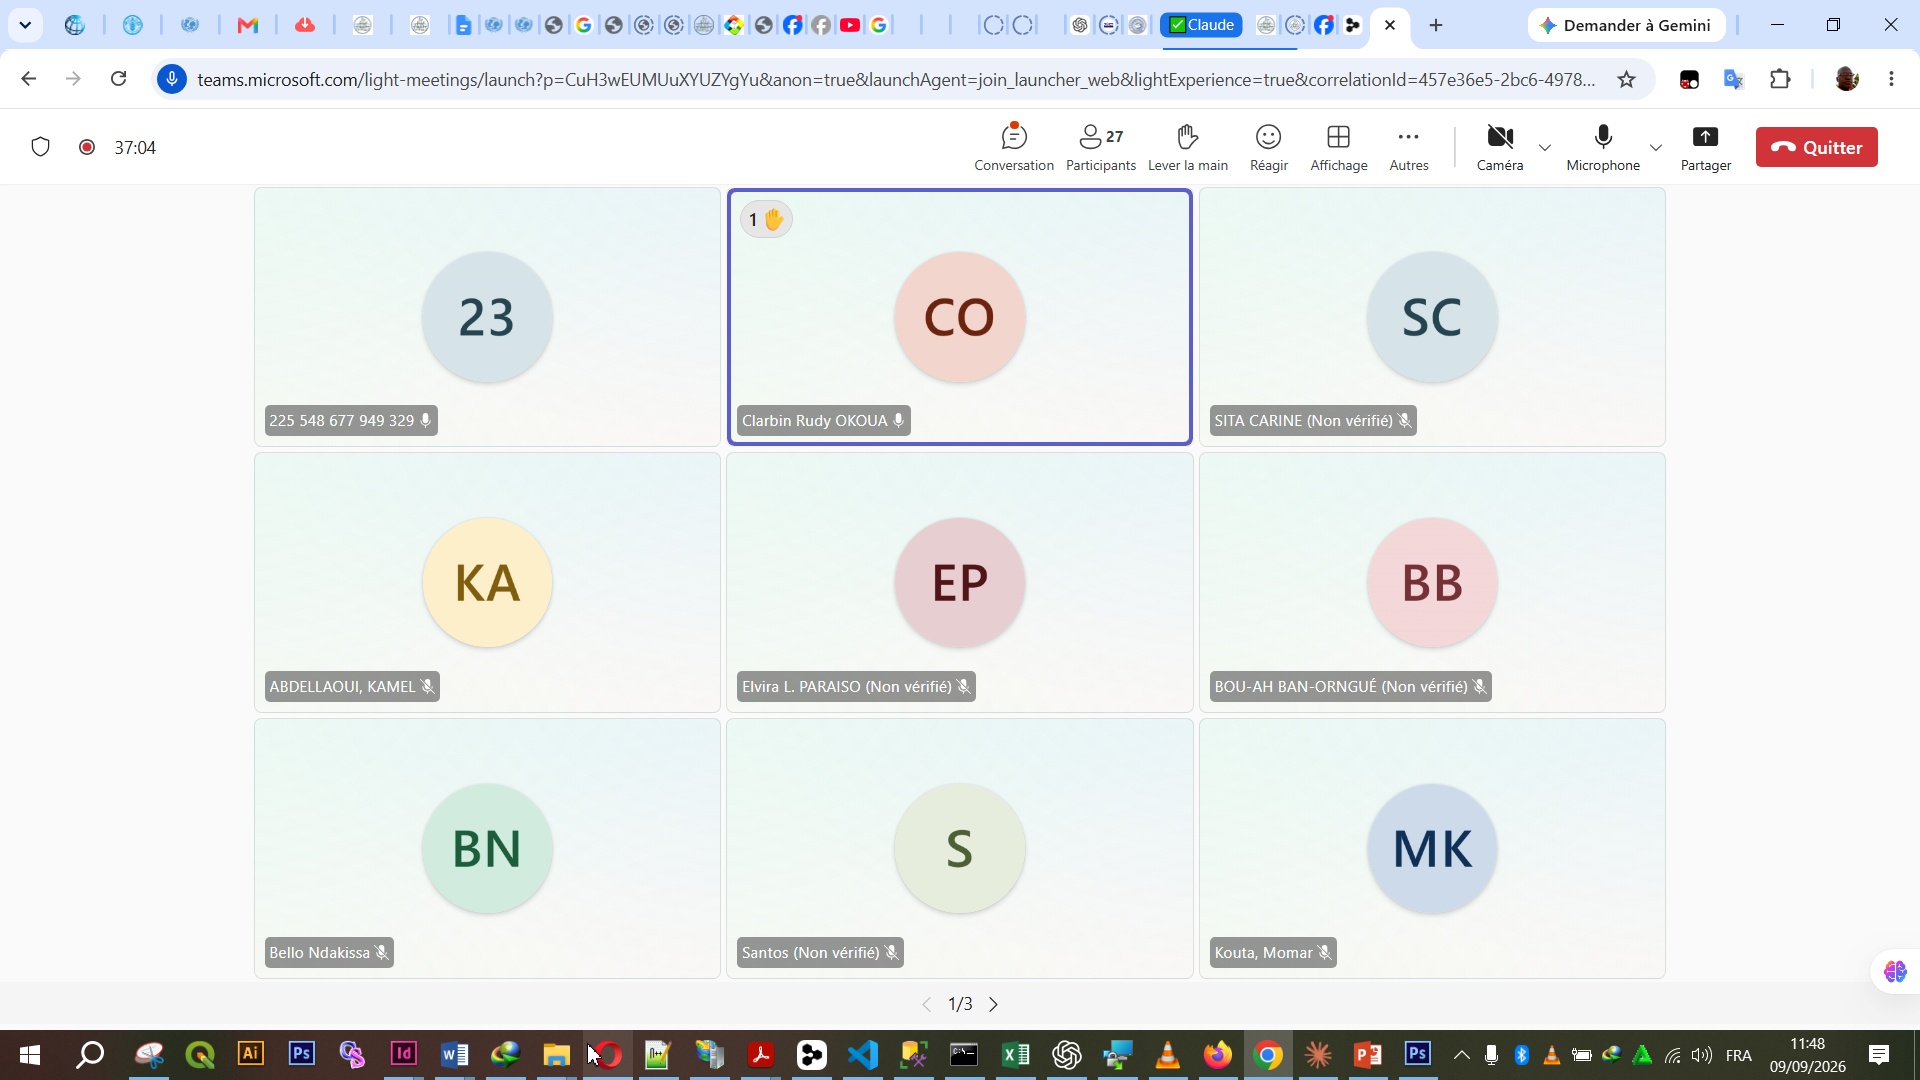This screenshot has height=1080, width=1920.
Task: Click Demander à Gemini button
Action: (1626, 25)
